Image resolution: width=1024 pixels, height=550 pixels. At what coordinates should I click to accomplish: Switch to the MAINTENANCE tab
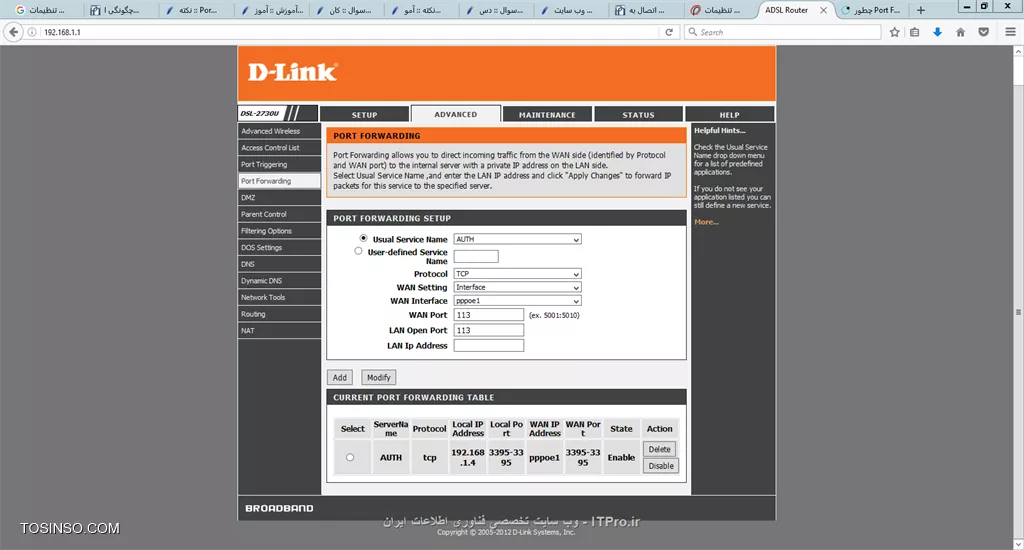coord(547,114)
